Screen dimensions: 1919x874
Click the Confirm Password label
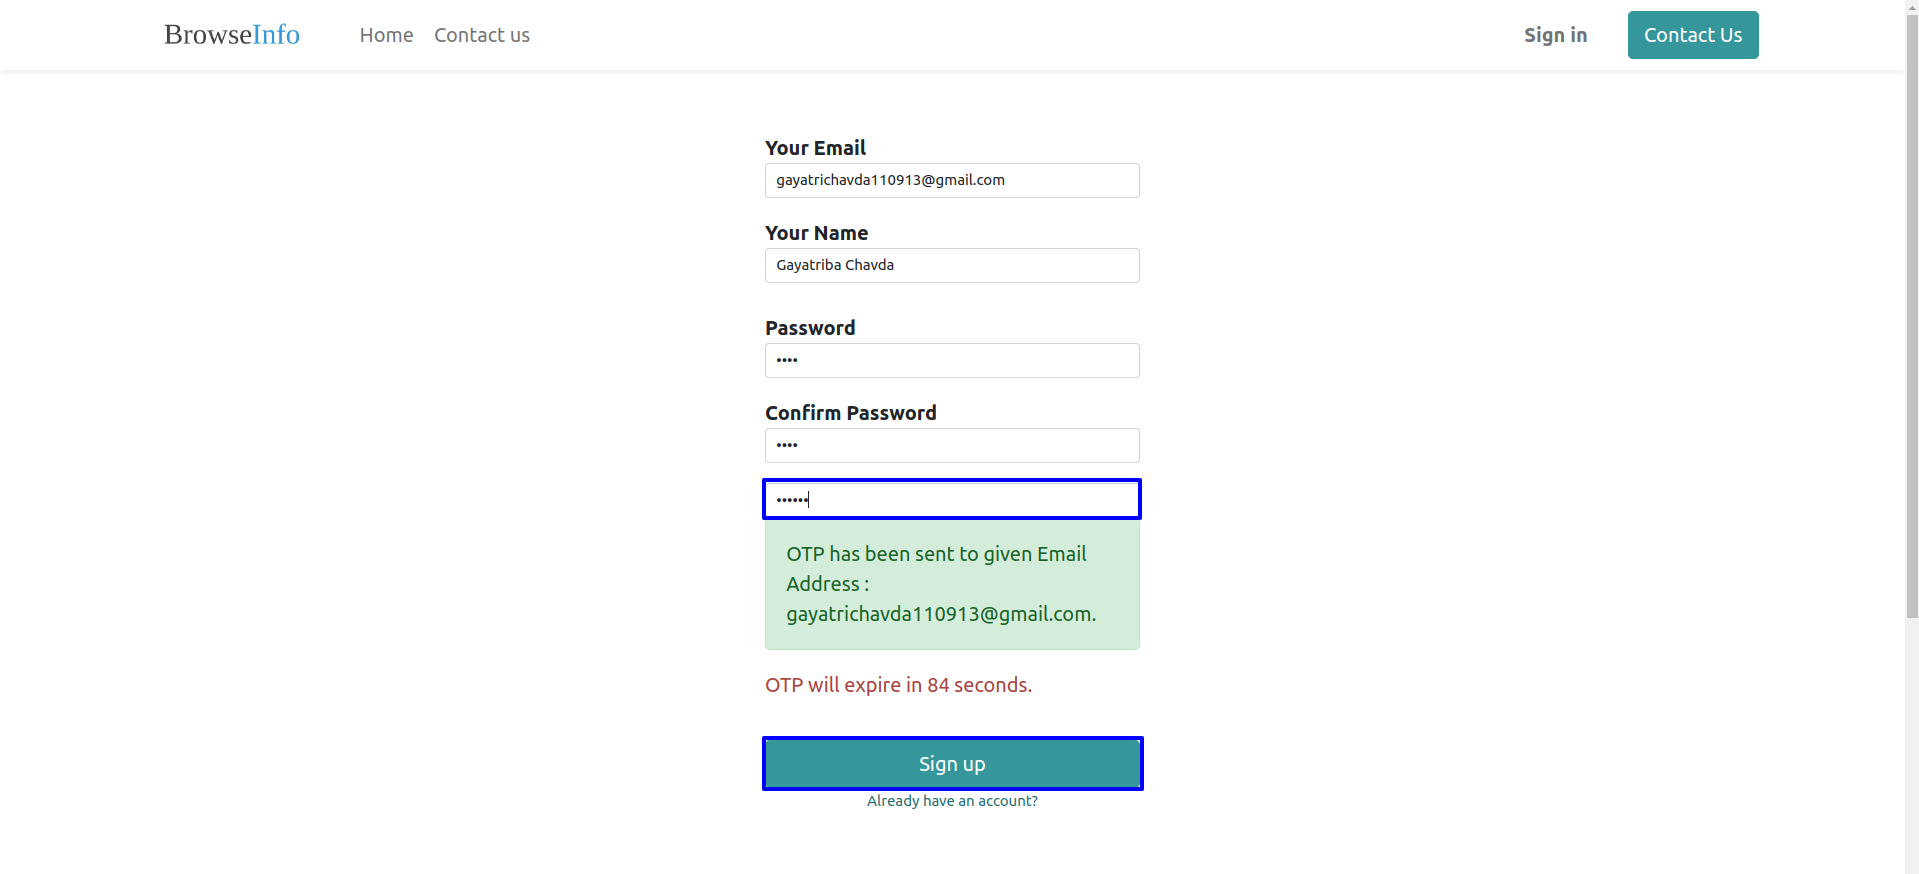tap(851, 413)
